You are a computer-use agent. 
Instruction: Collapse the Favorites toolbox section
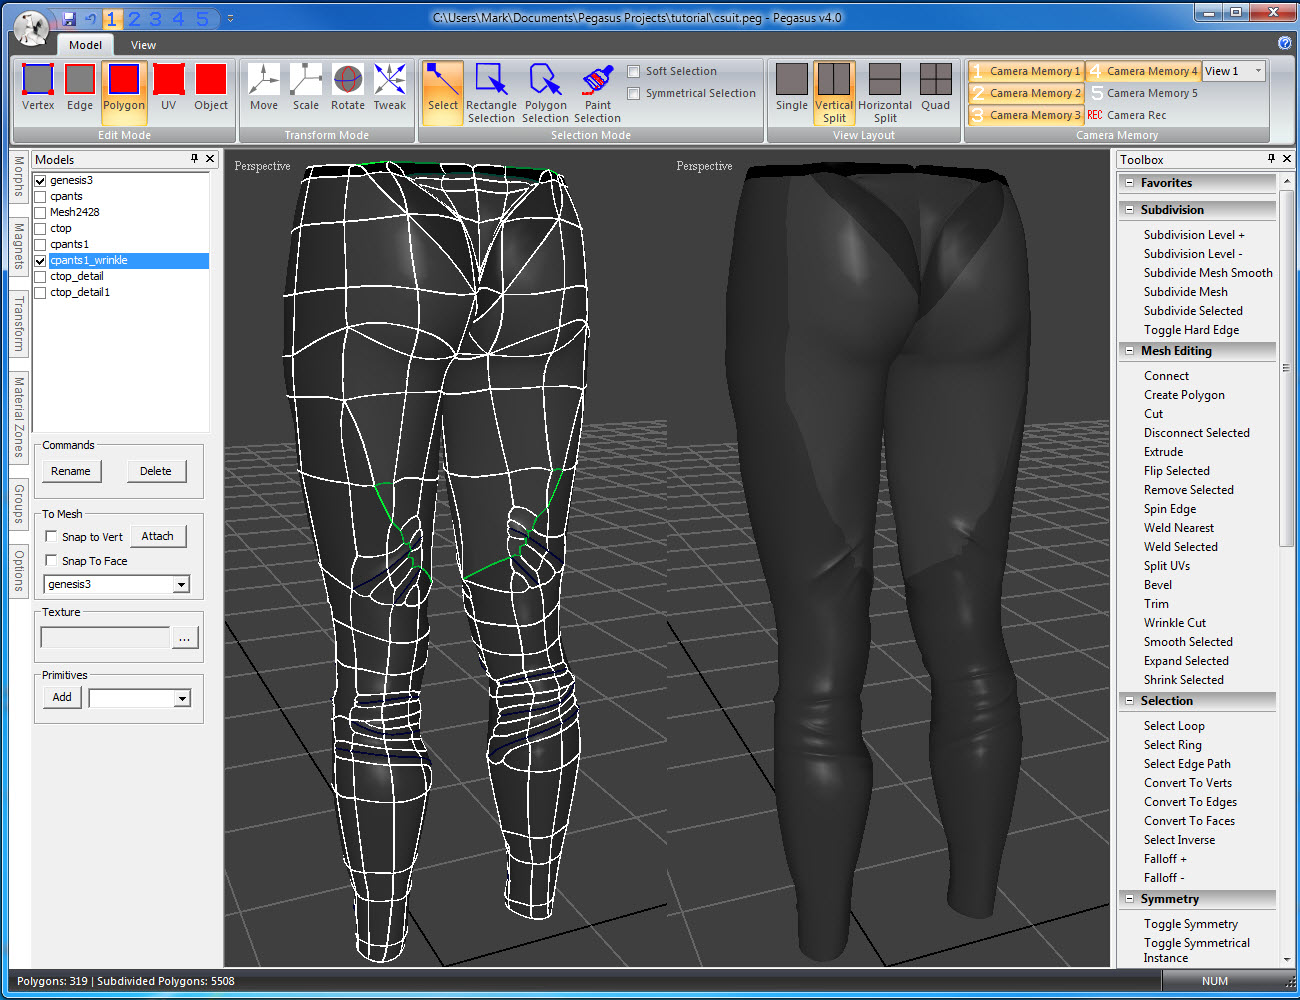click(1129, 183)
